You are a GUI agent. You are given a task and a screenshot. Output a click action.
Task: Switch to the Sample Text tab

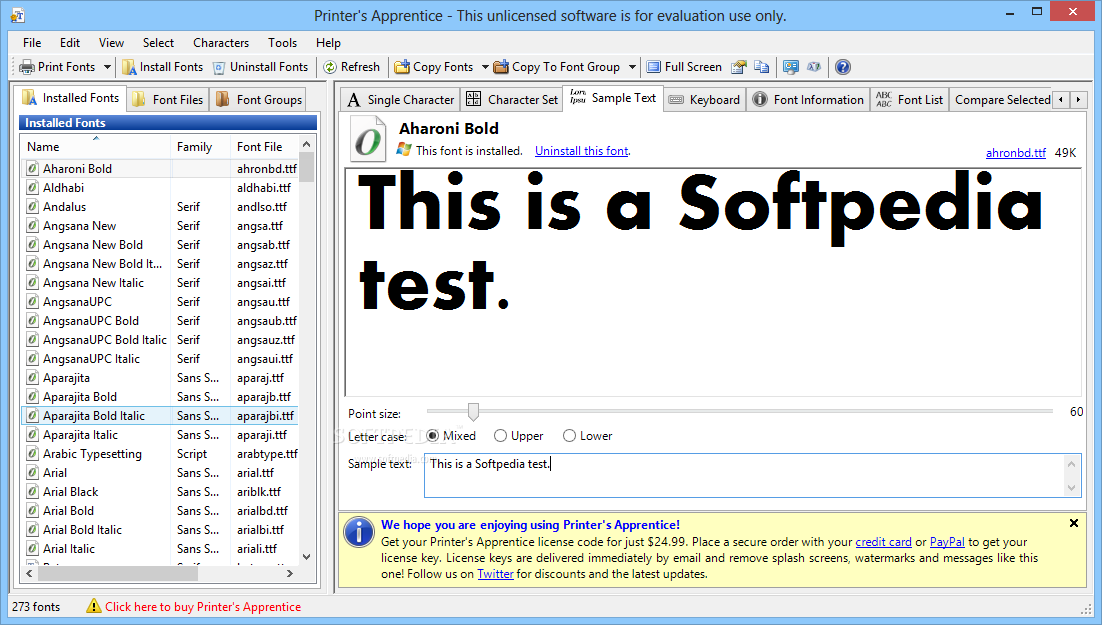pos(613,98)
